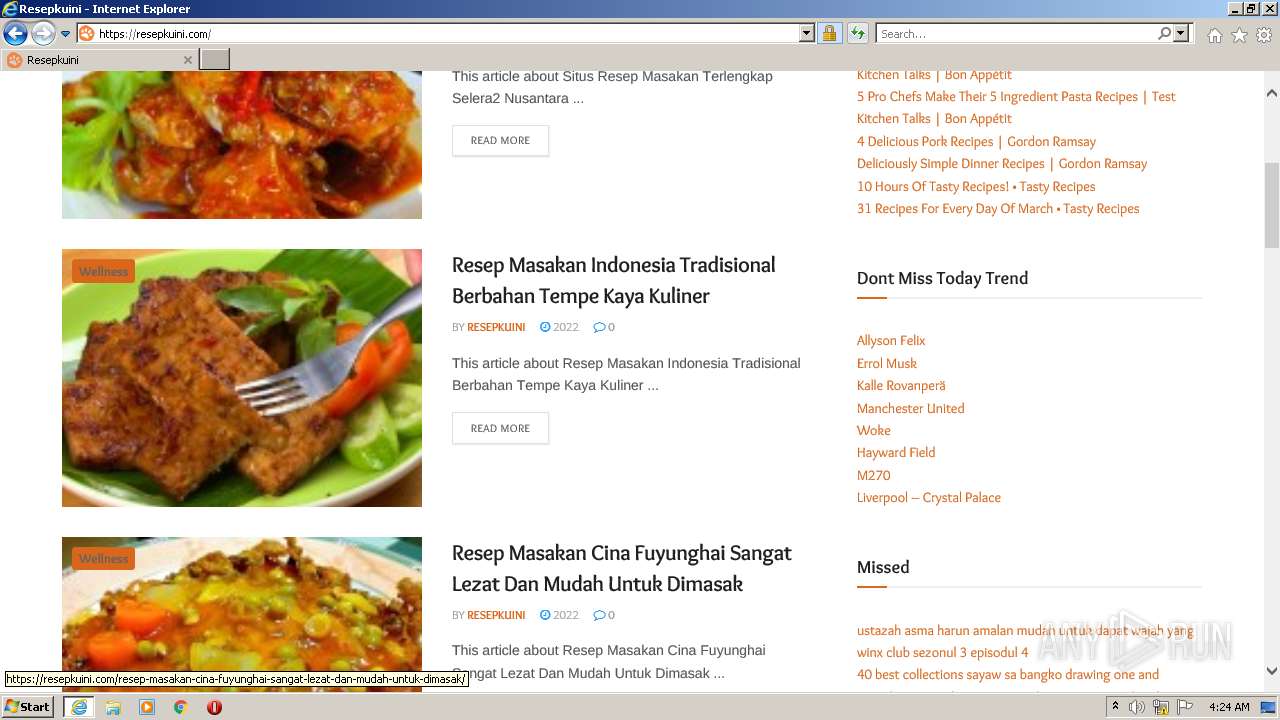Screen dimensions: 1280x720
Task: Click the magnifier search icon
Action: coord(1164,34)
